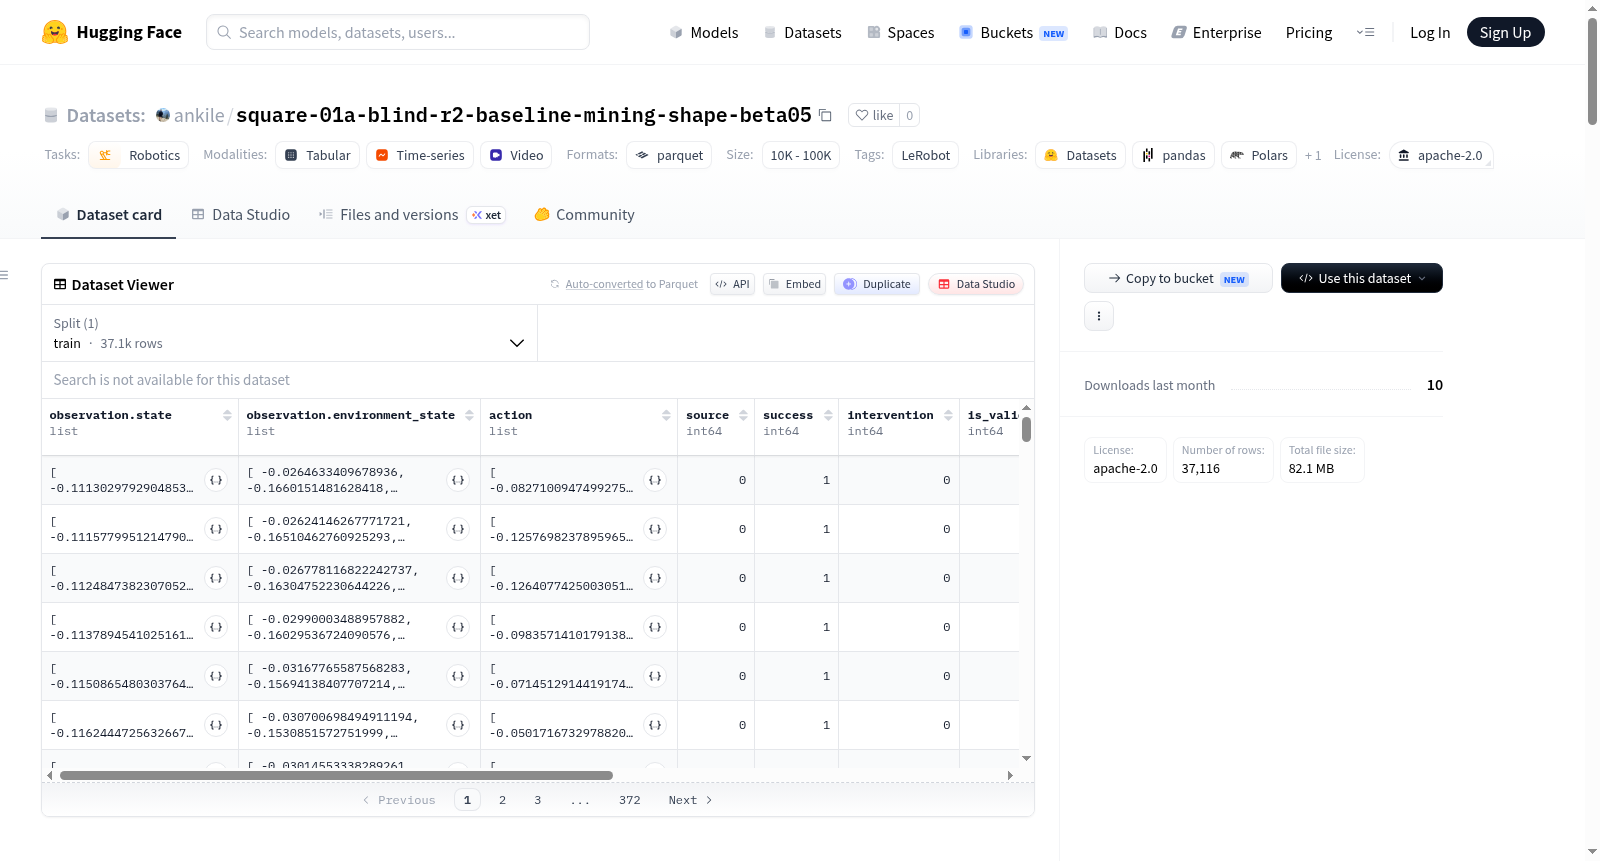Expand action cell starting -0.1257698237895965
Viewport: 1600px width, 861px height.
tap(655, 529)
